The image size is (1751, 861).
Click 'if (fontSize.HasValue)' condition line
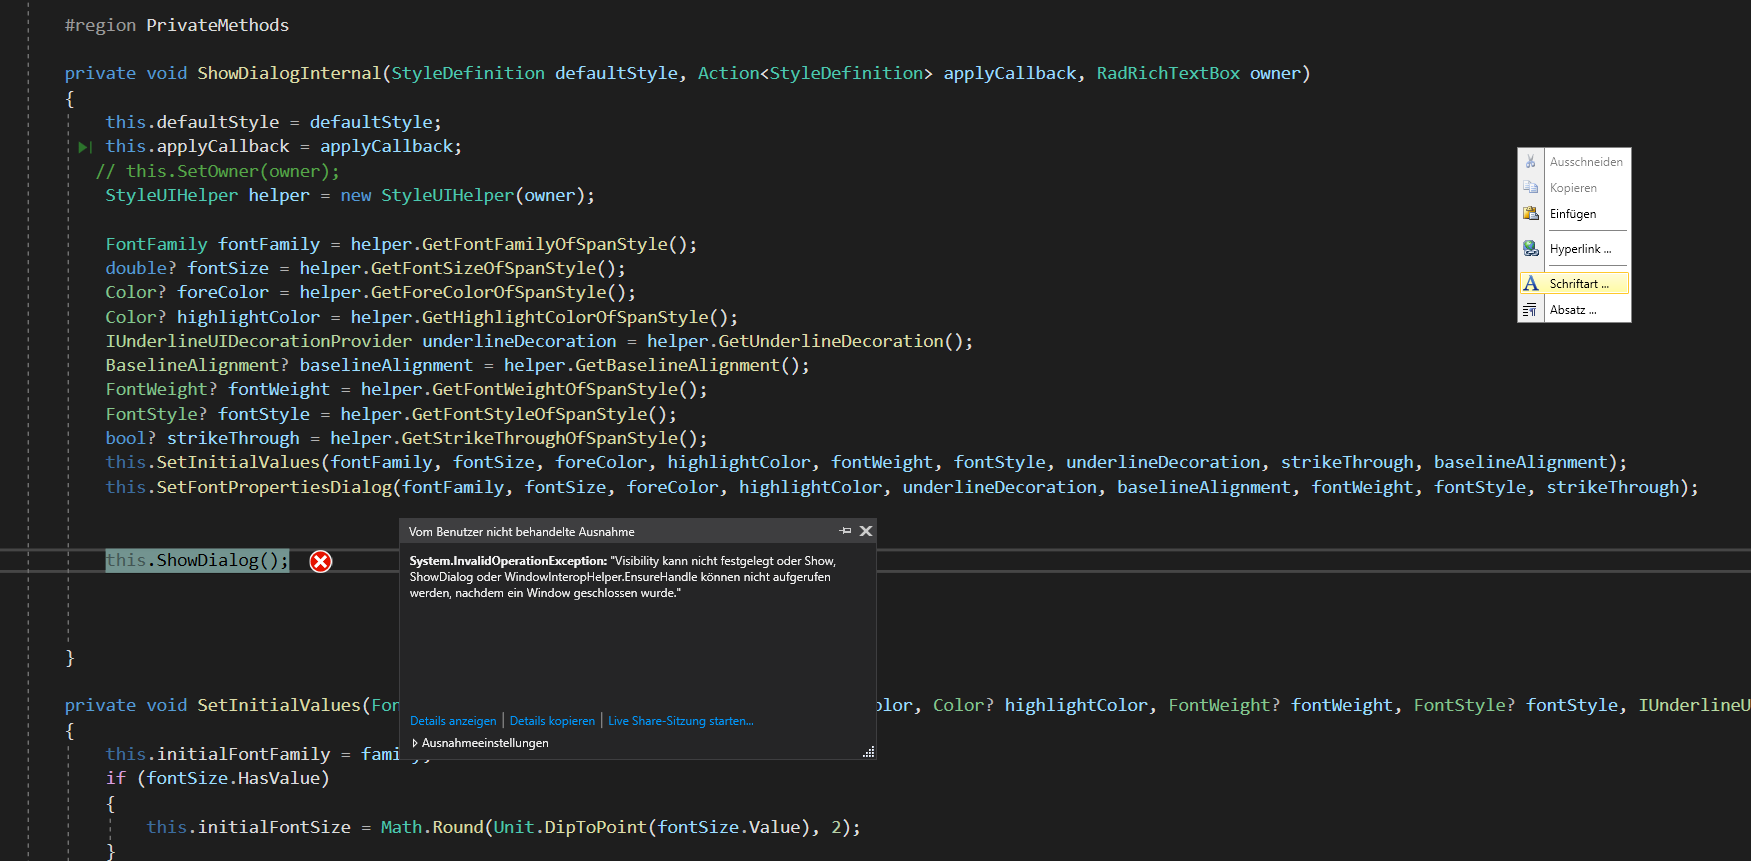click(218, 778)
